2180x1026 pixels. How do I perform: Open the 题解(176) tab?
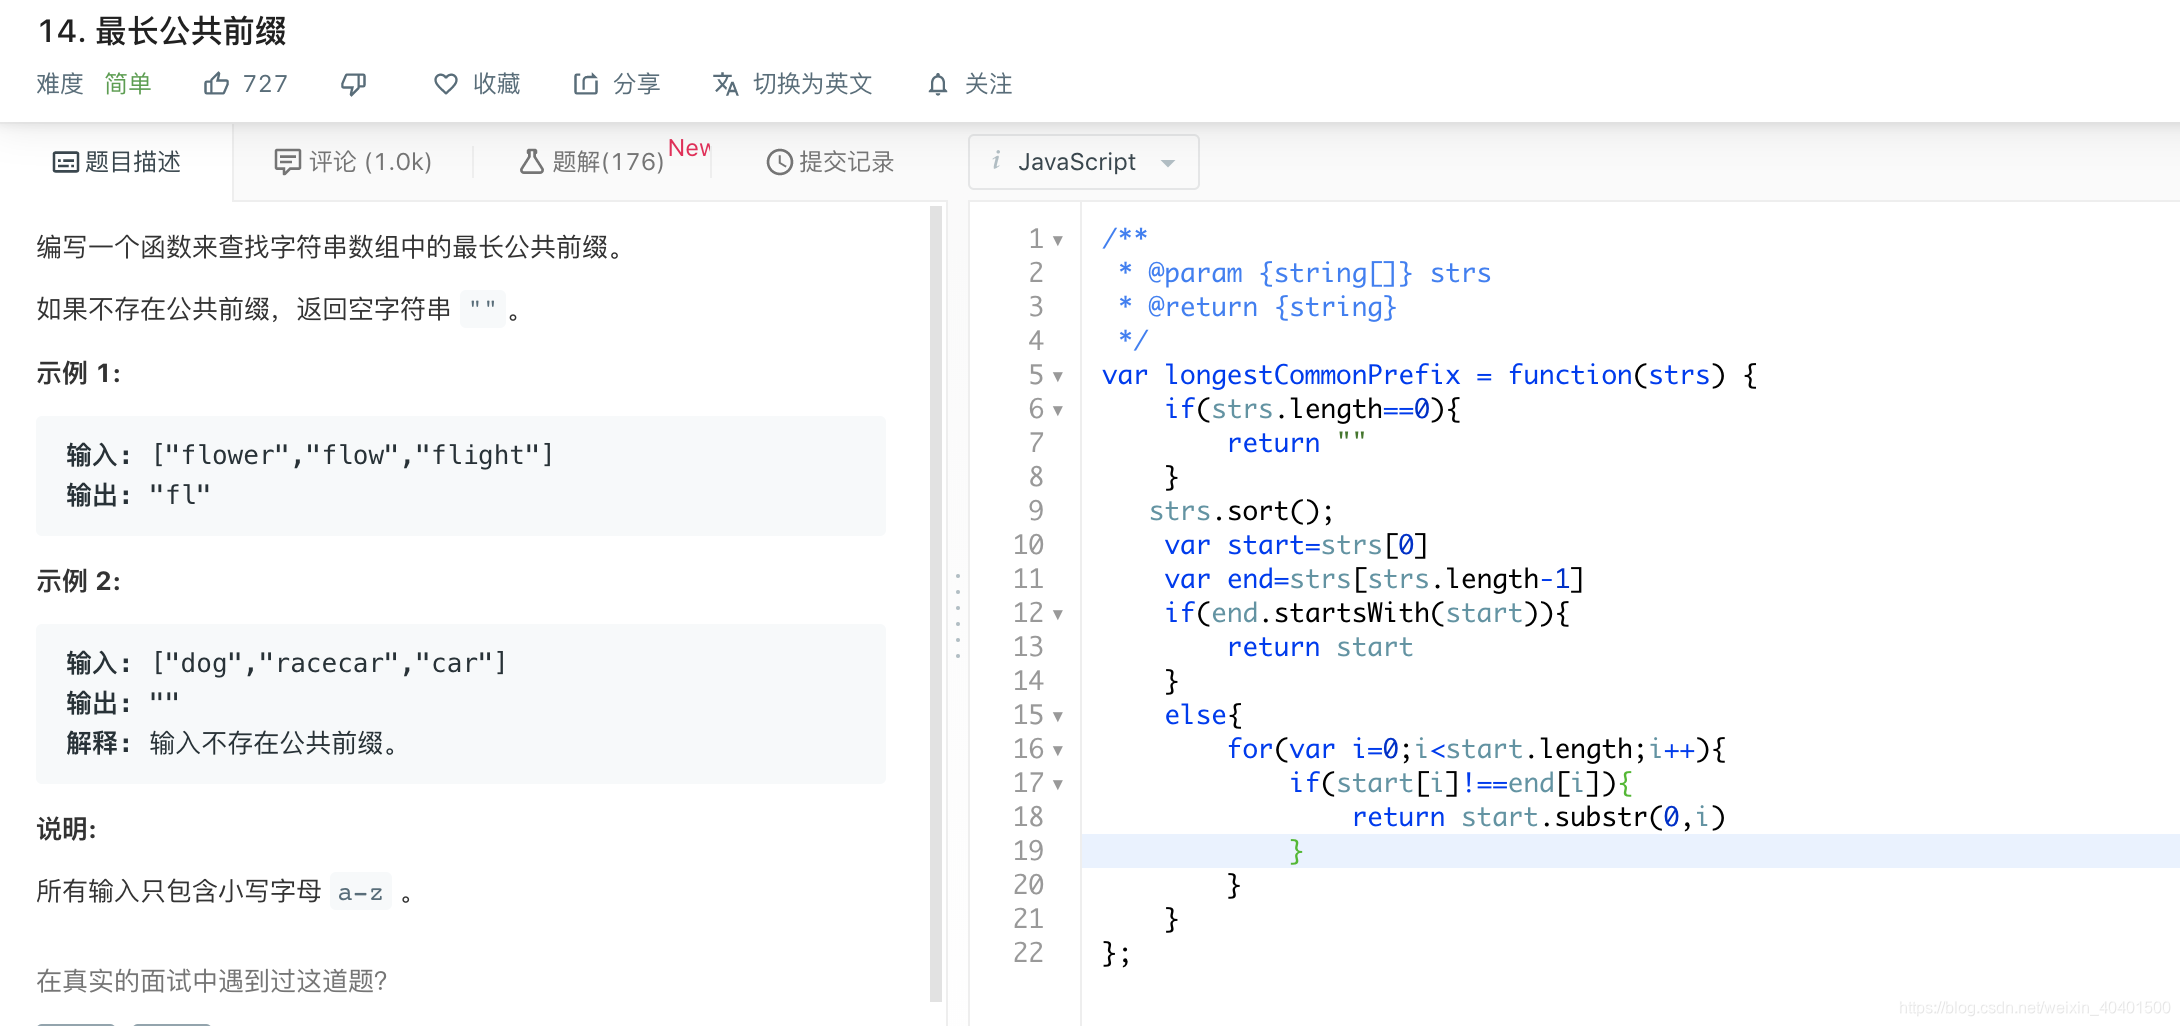pyautogui.click(x=592, y=161)
